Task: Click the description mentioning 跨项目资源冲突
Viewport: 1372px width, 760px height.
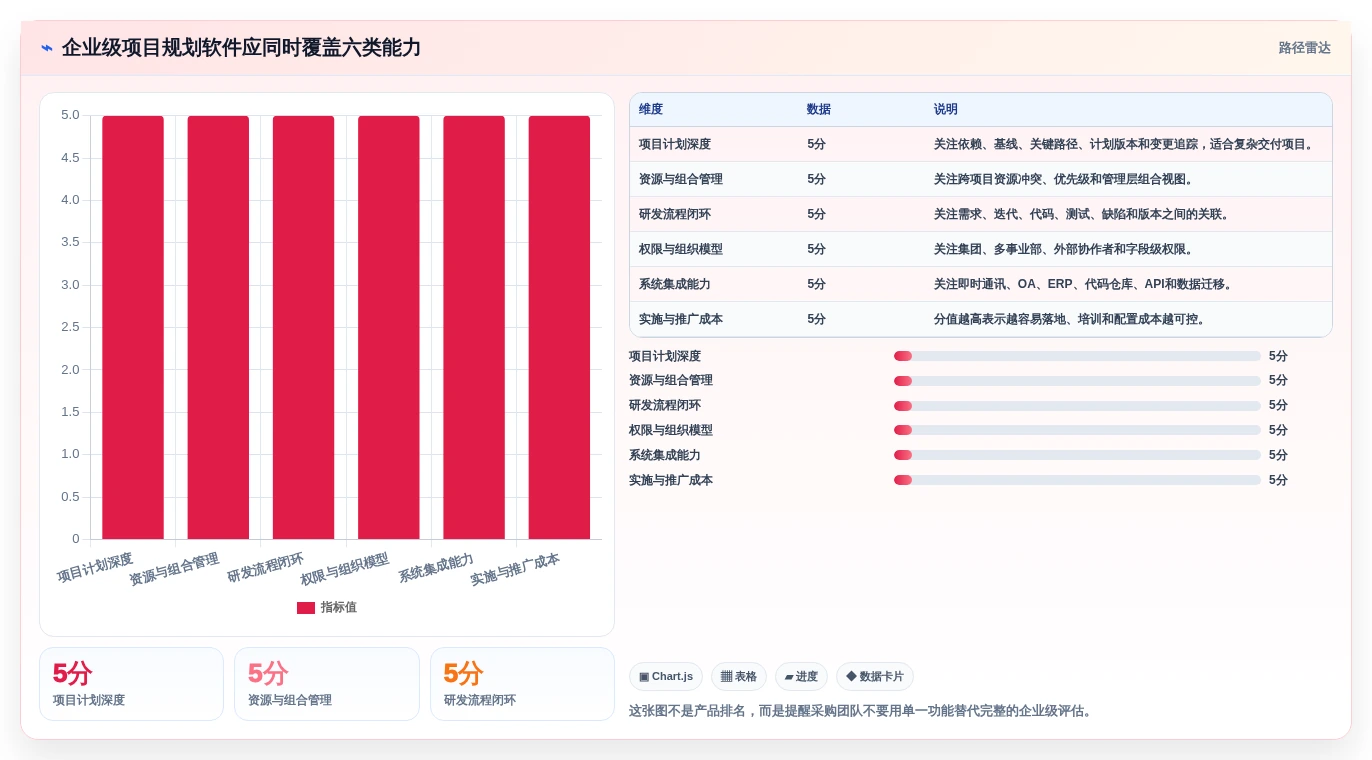Action: [x=1065, y=179]
